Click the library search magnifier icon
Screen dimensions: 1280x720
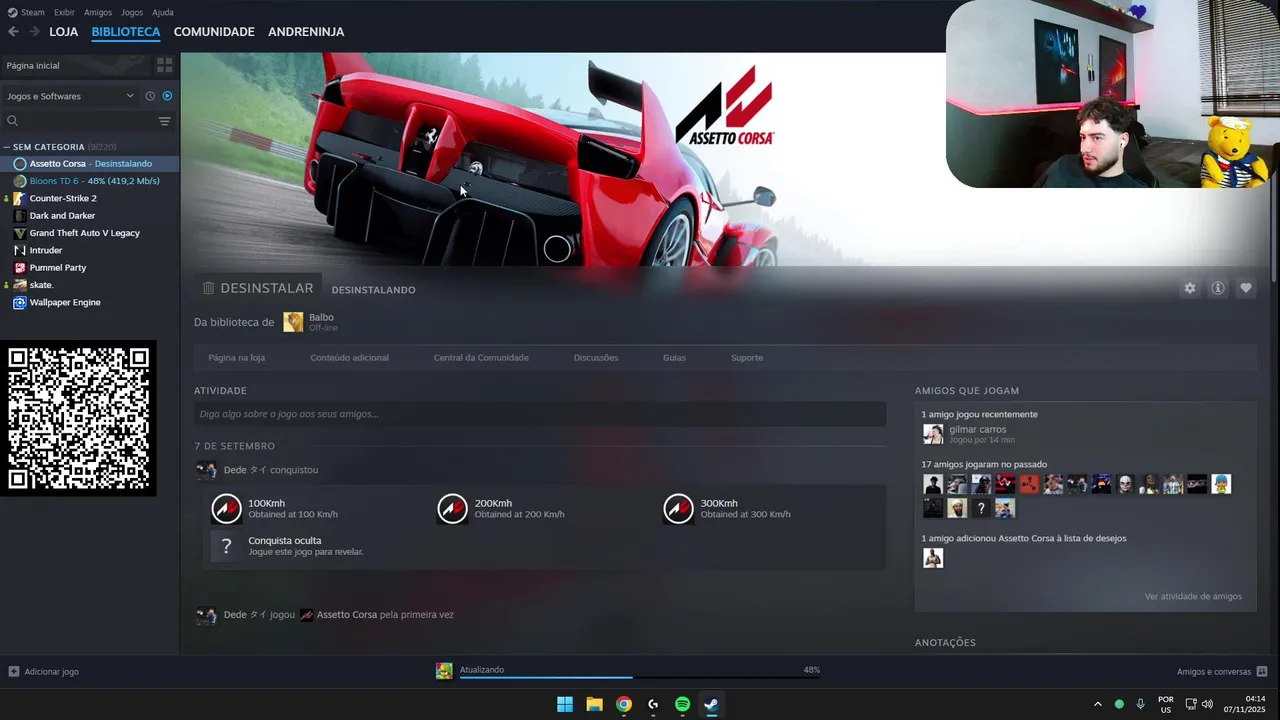(x=13, y=121)
